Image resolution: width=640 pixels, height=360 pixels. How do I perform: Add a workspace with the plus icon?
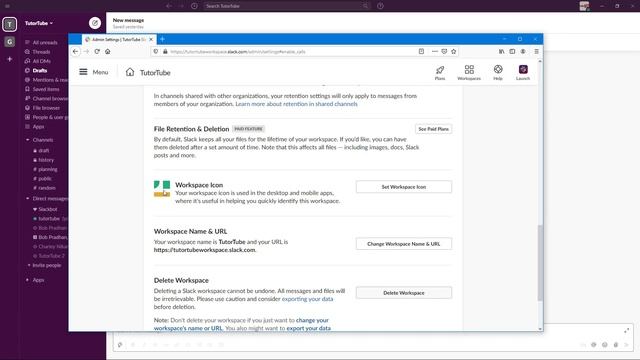[10, 59]
